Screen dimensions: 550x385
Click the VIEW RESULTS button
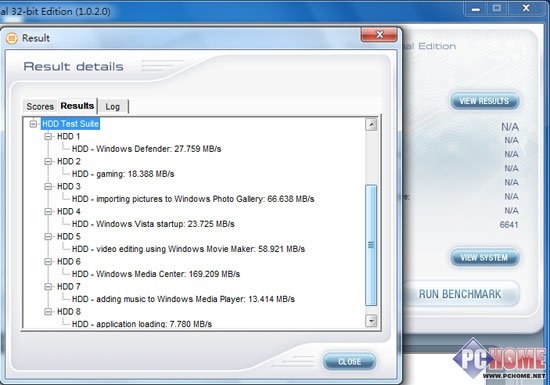coord(484,101)
